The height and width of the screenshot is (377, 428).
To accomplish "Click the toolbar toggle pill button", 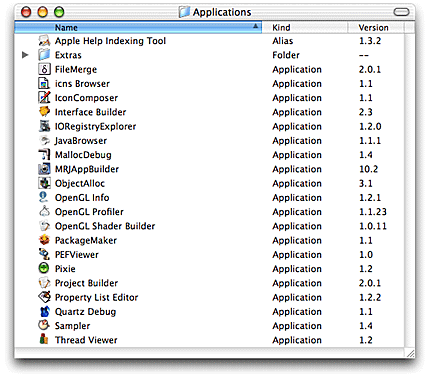I will pyautogui.click(x=401, y=12).
